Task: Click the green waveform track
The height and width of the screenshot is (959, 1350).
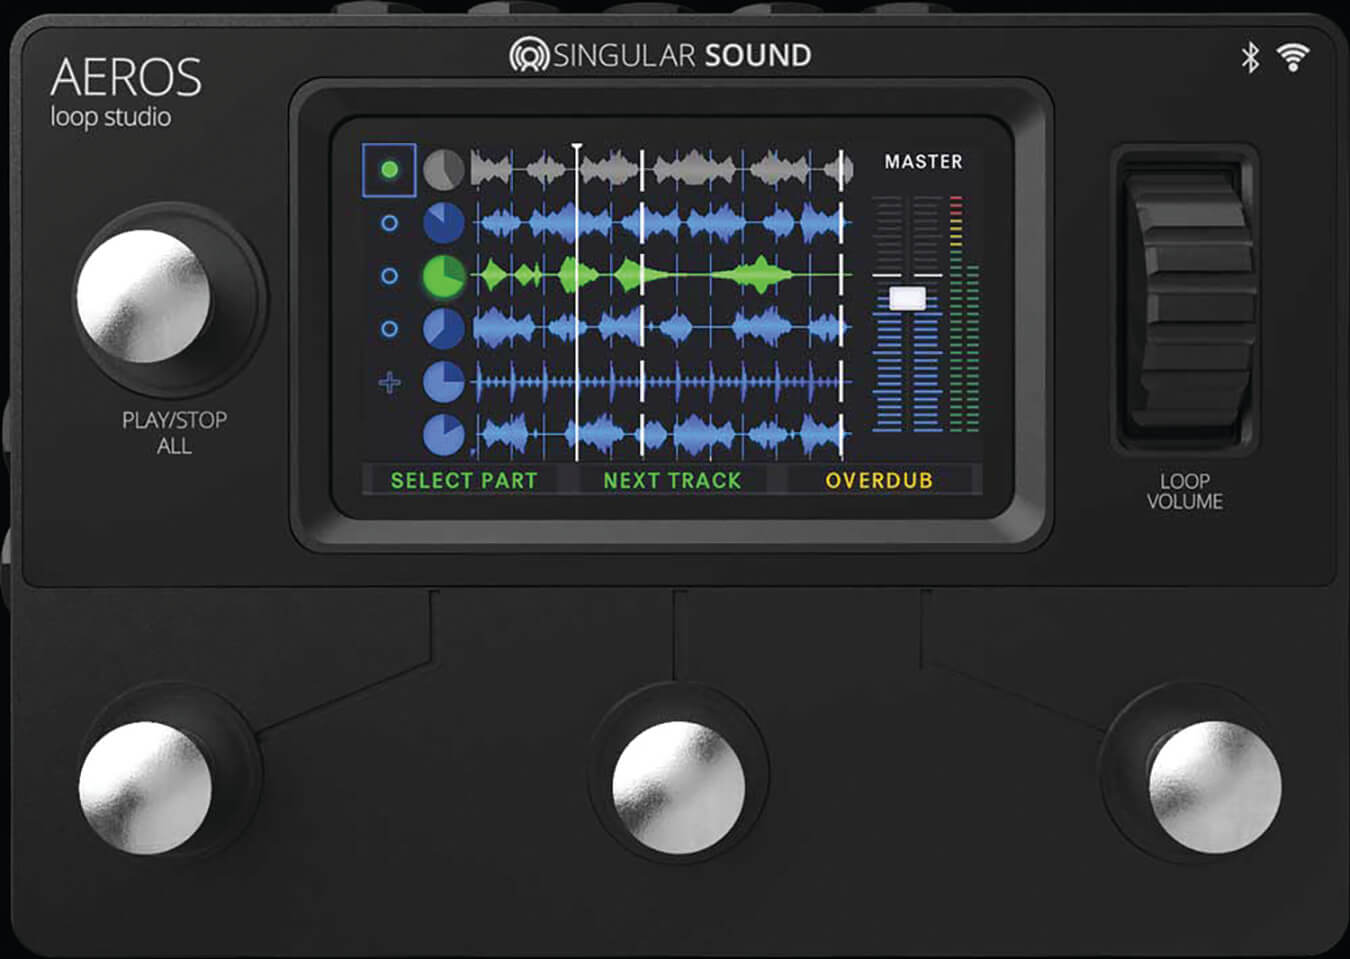Action: click(660, 275)
